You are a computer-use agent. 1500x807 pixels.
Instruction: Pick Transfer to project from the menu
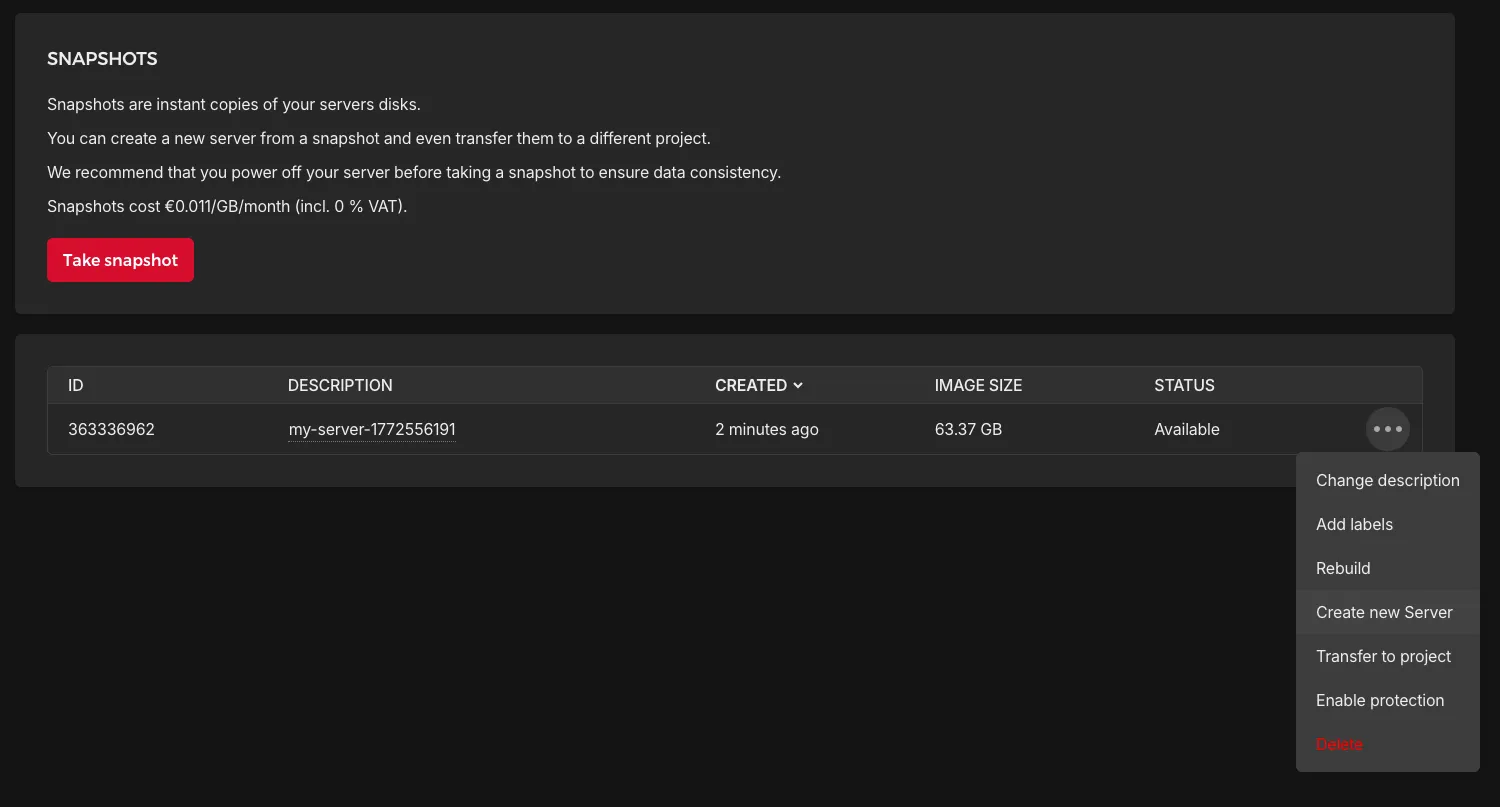[x=1387, y=656]
